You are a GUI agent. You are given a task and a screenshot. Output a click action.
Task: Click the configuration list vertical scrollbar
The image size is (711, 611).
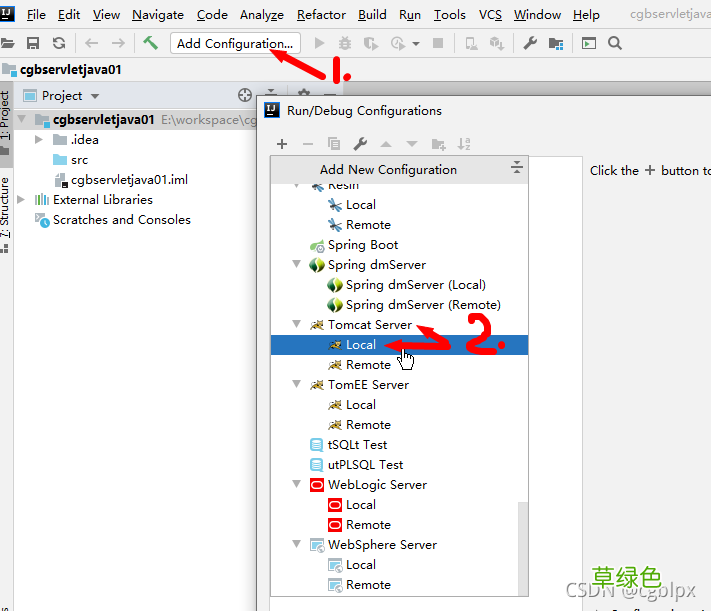coord(523,548)
